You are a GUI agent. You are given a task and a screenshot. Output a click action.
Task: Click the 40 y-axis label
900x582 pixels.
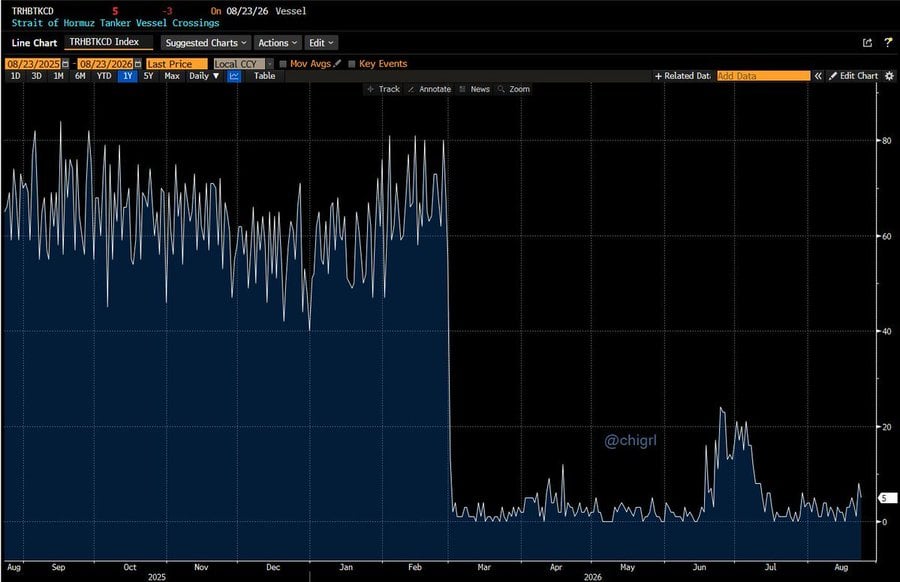[x=887, y=331]
